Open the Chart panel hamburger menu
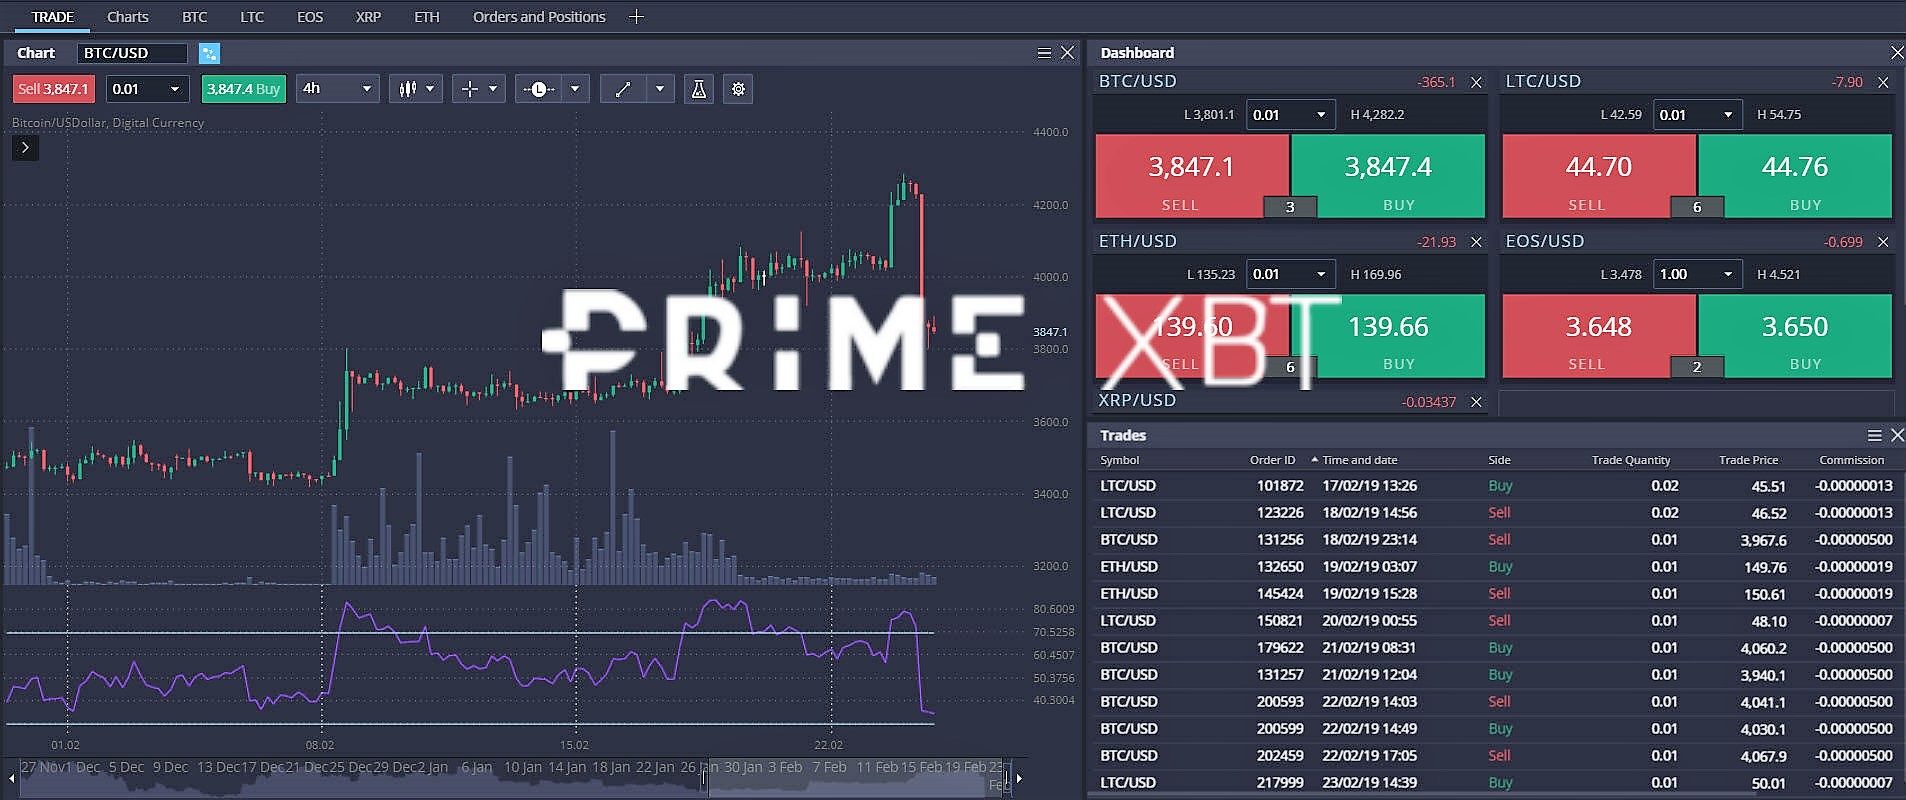 click(1044, 53)
